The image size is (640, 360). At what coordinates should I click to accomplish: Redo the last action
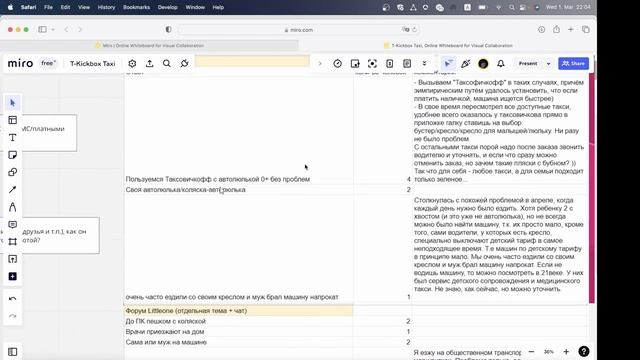[13, 316]
